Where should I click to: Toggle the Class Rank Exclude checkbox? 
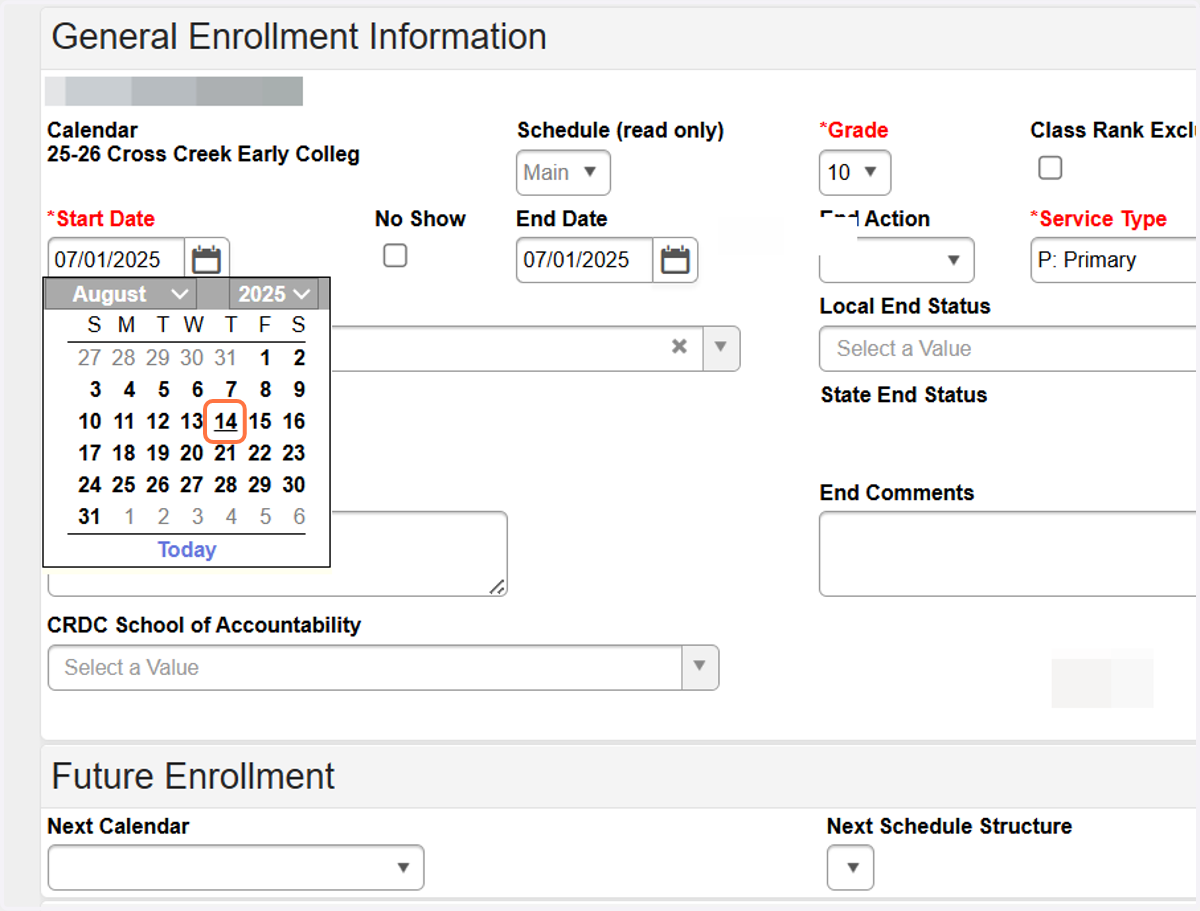1050,168
